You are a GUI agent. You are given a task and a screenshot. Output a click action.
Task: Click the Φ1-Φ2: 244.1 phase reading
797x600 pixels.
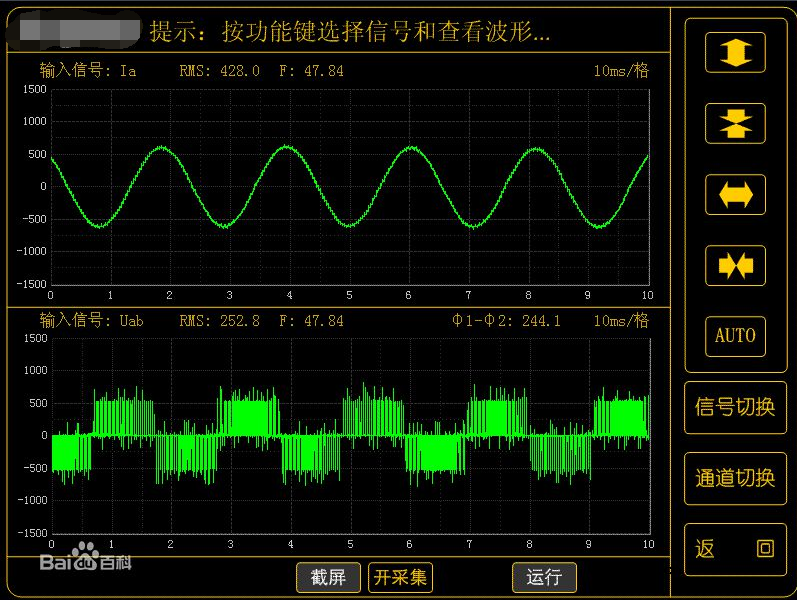[506, 321]
